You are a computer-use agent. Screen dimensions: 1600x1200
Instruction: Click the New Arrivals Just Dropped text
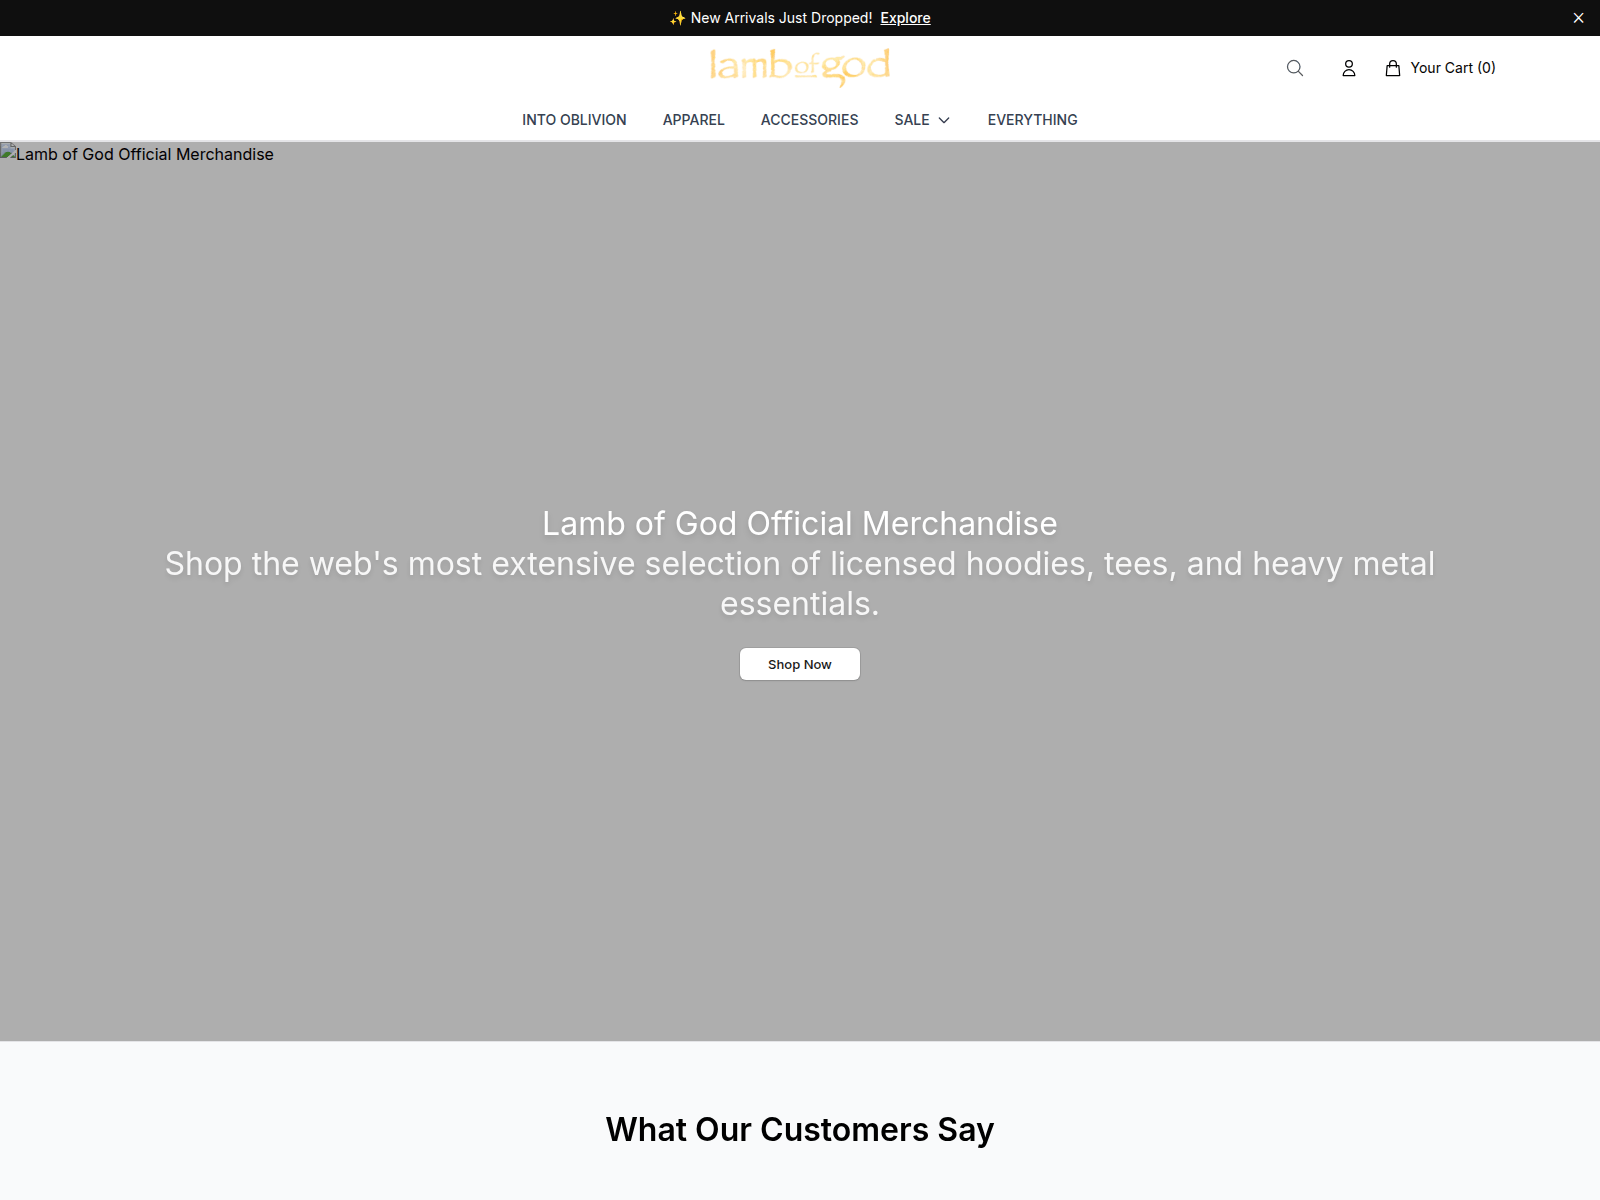tap(781, 18)
